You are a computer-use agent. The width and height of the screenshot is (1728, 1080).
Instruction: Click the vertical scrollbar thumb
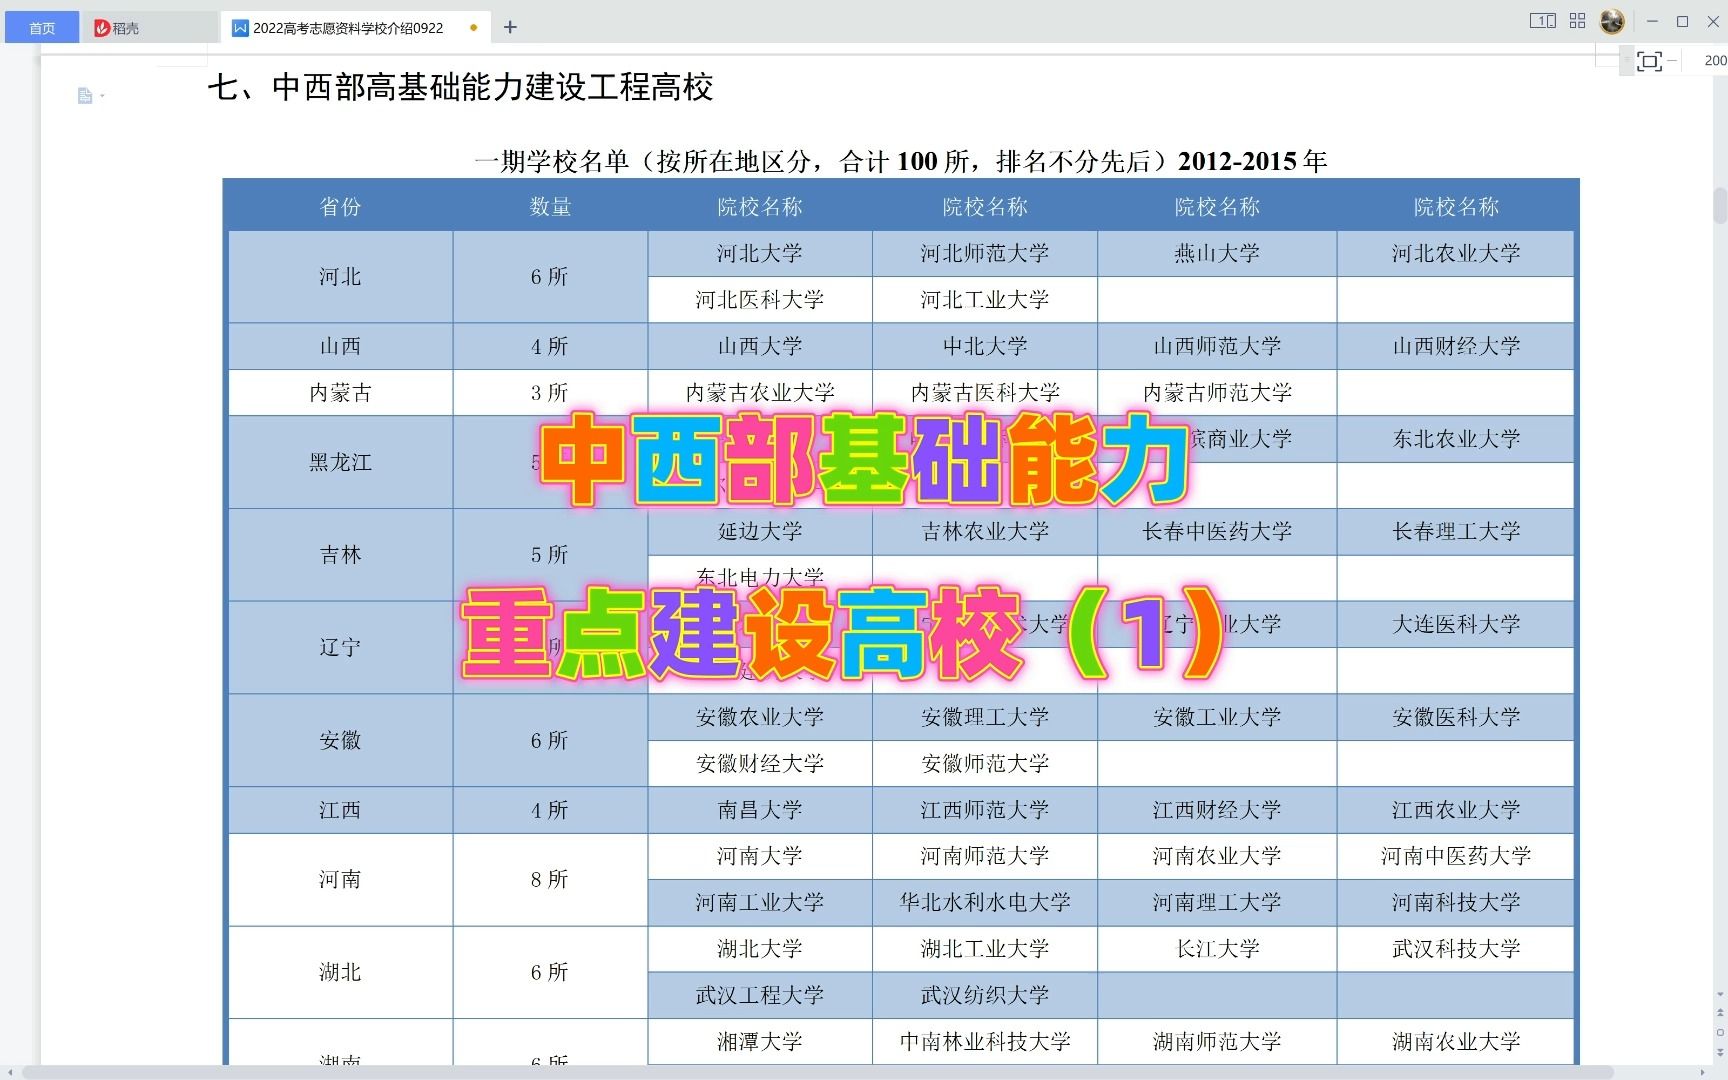pyautogui.click(x=1720, y=205)
